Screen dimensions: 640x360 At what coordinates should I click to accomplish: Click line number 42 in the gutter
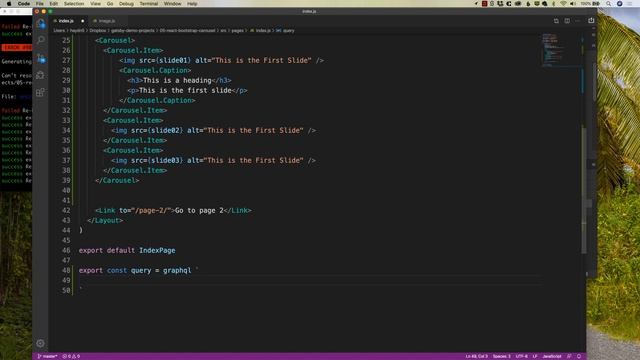pos(66,211)
